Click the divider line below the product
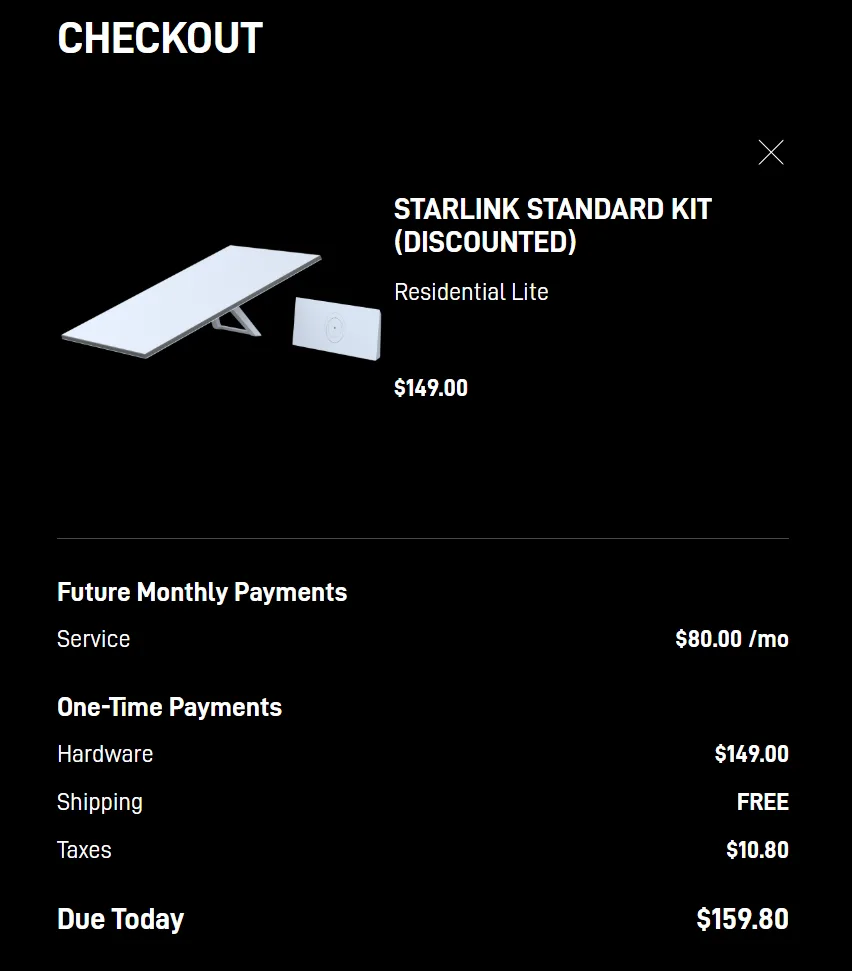Image resolution: width=852 pixels, height=971 pixels. [x=423, y=539]
